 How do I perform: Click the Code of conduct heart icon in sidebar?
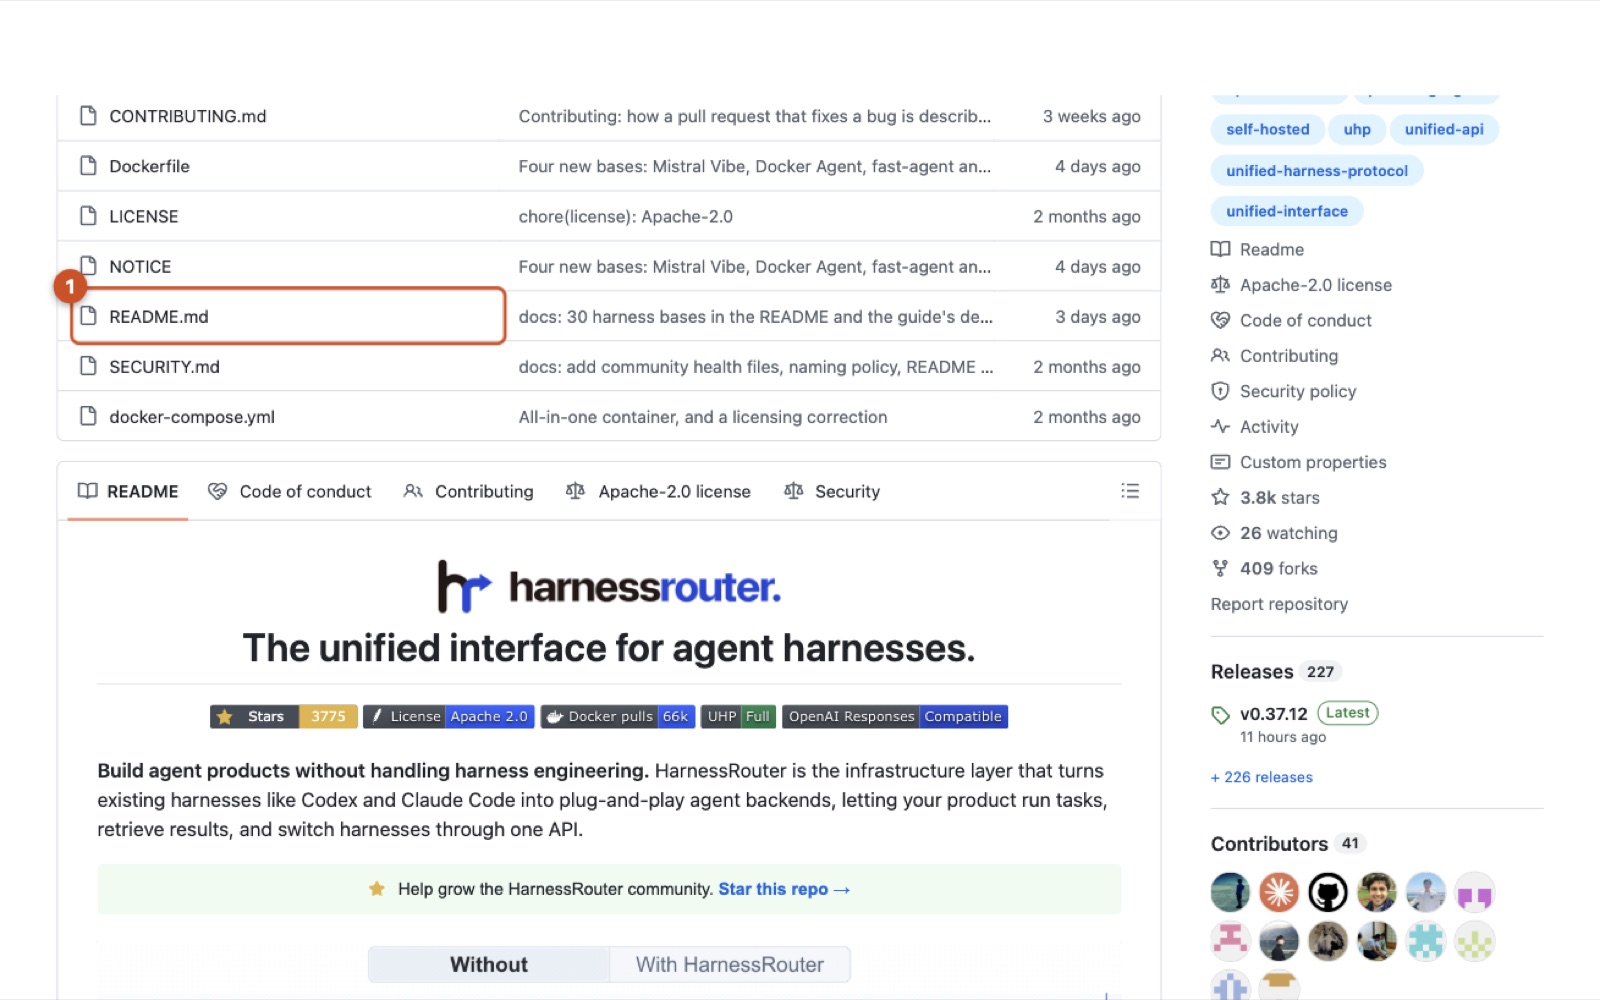(1220, 320)
